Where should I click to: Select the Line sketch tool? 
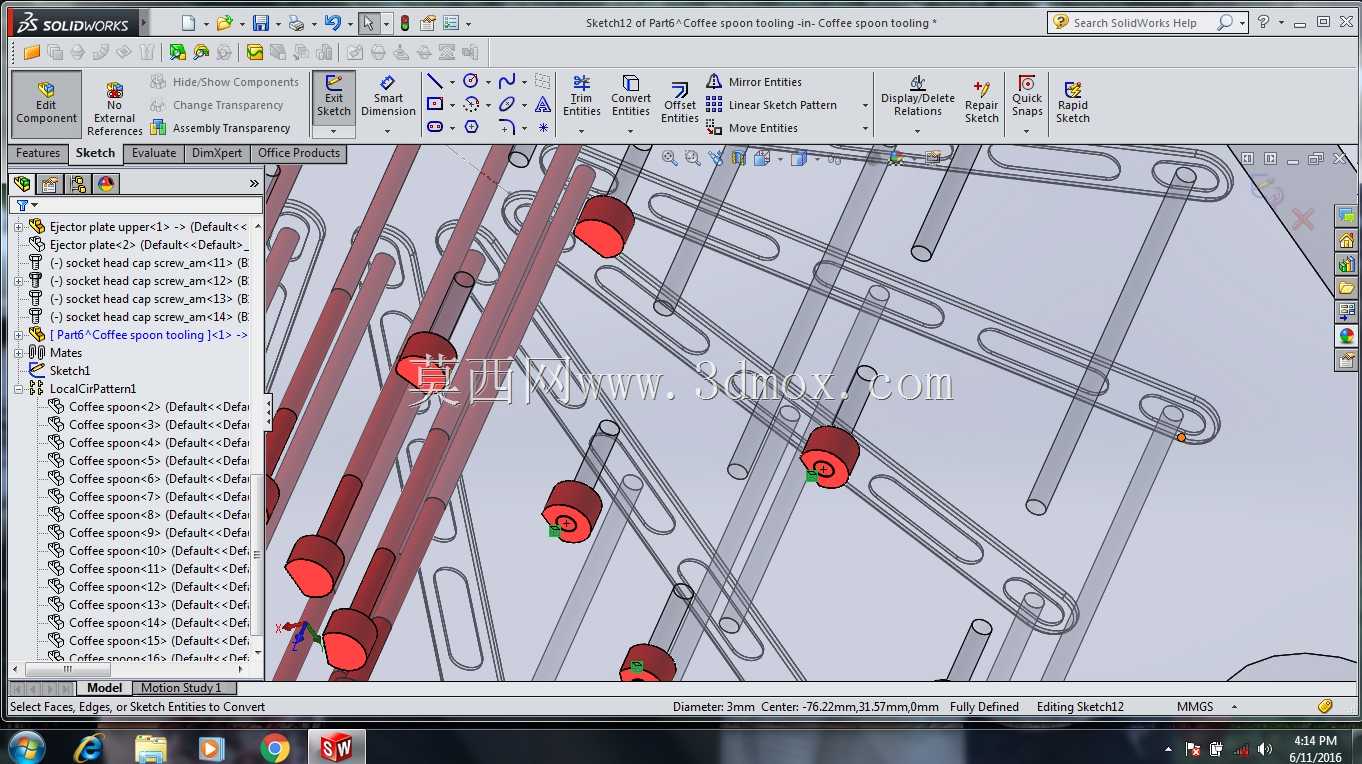(434, 81)
